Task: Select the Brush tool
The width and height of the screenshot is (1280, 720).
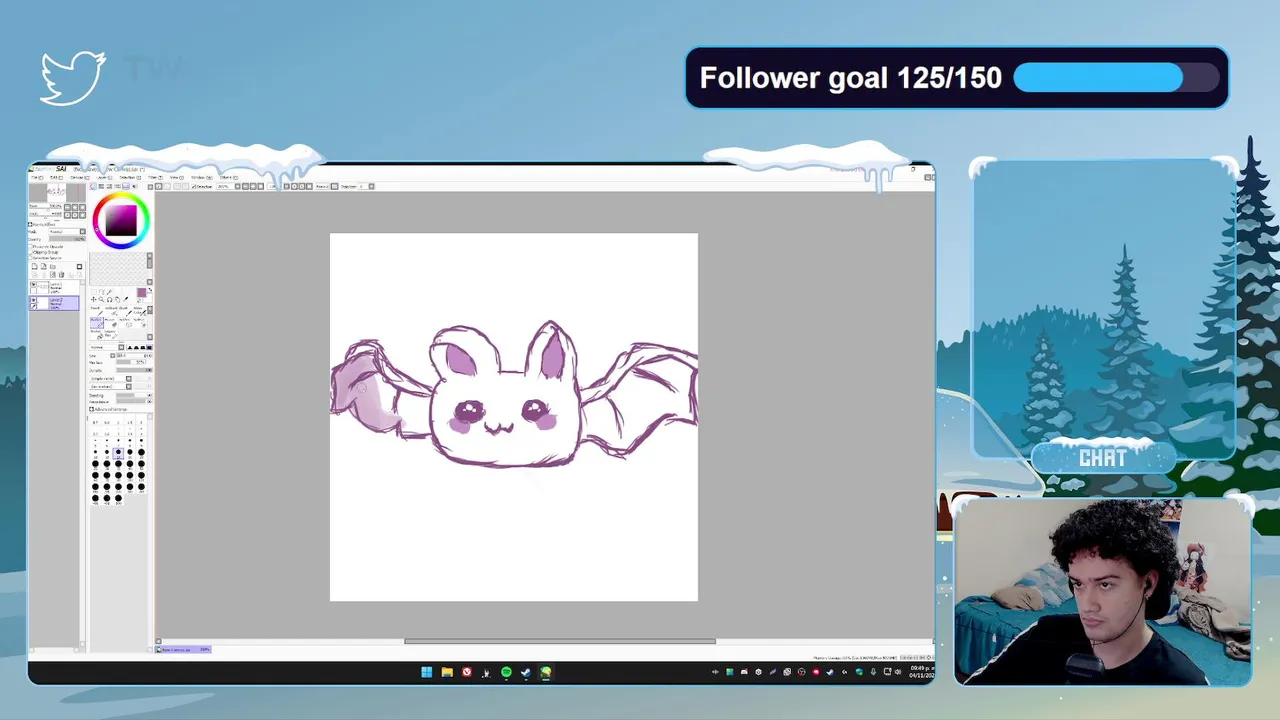Action: [x=125, y=311]
